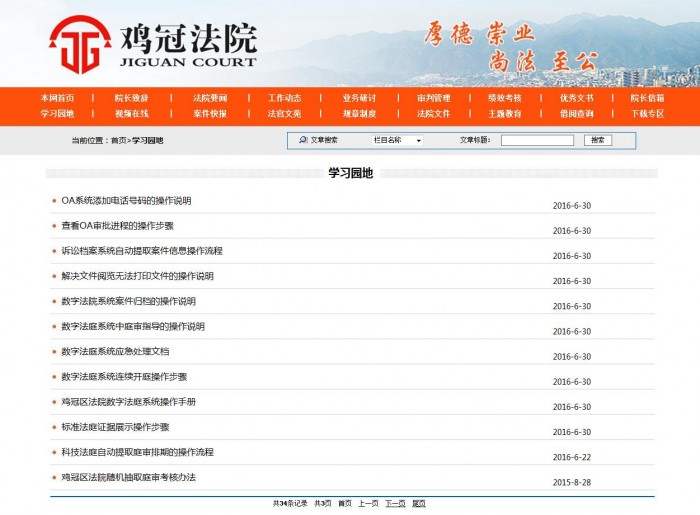Screen dimensions: 700x515
Task: Jump to last page via 尾页
Action: click(419, 503)
